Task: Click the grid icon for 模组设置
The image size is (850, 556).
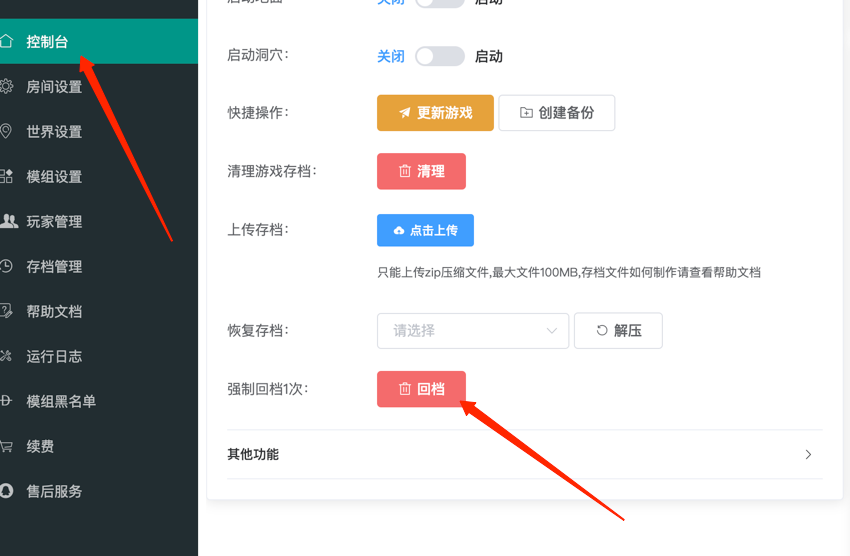Action: coord(7,176)
